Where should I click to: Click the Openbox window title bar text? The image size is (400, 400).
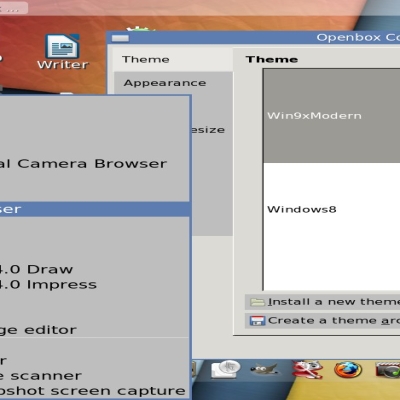coord(358,38)
